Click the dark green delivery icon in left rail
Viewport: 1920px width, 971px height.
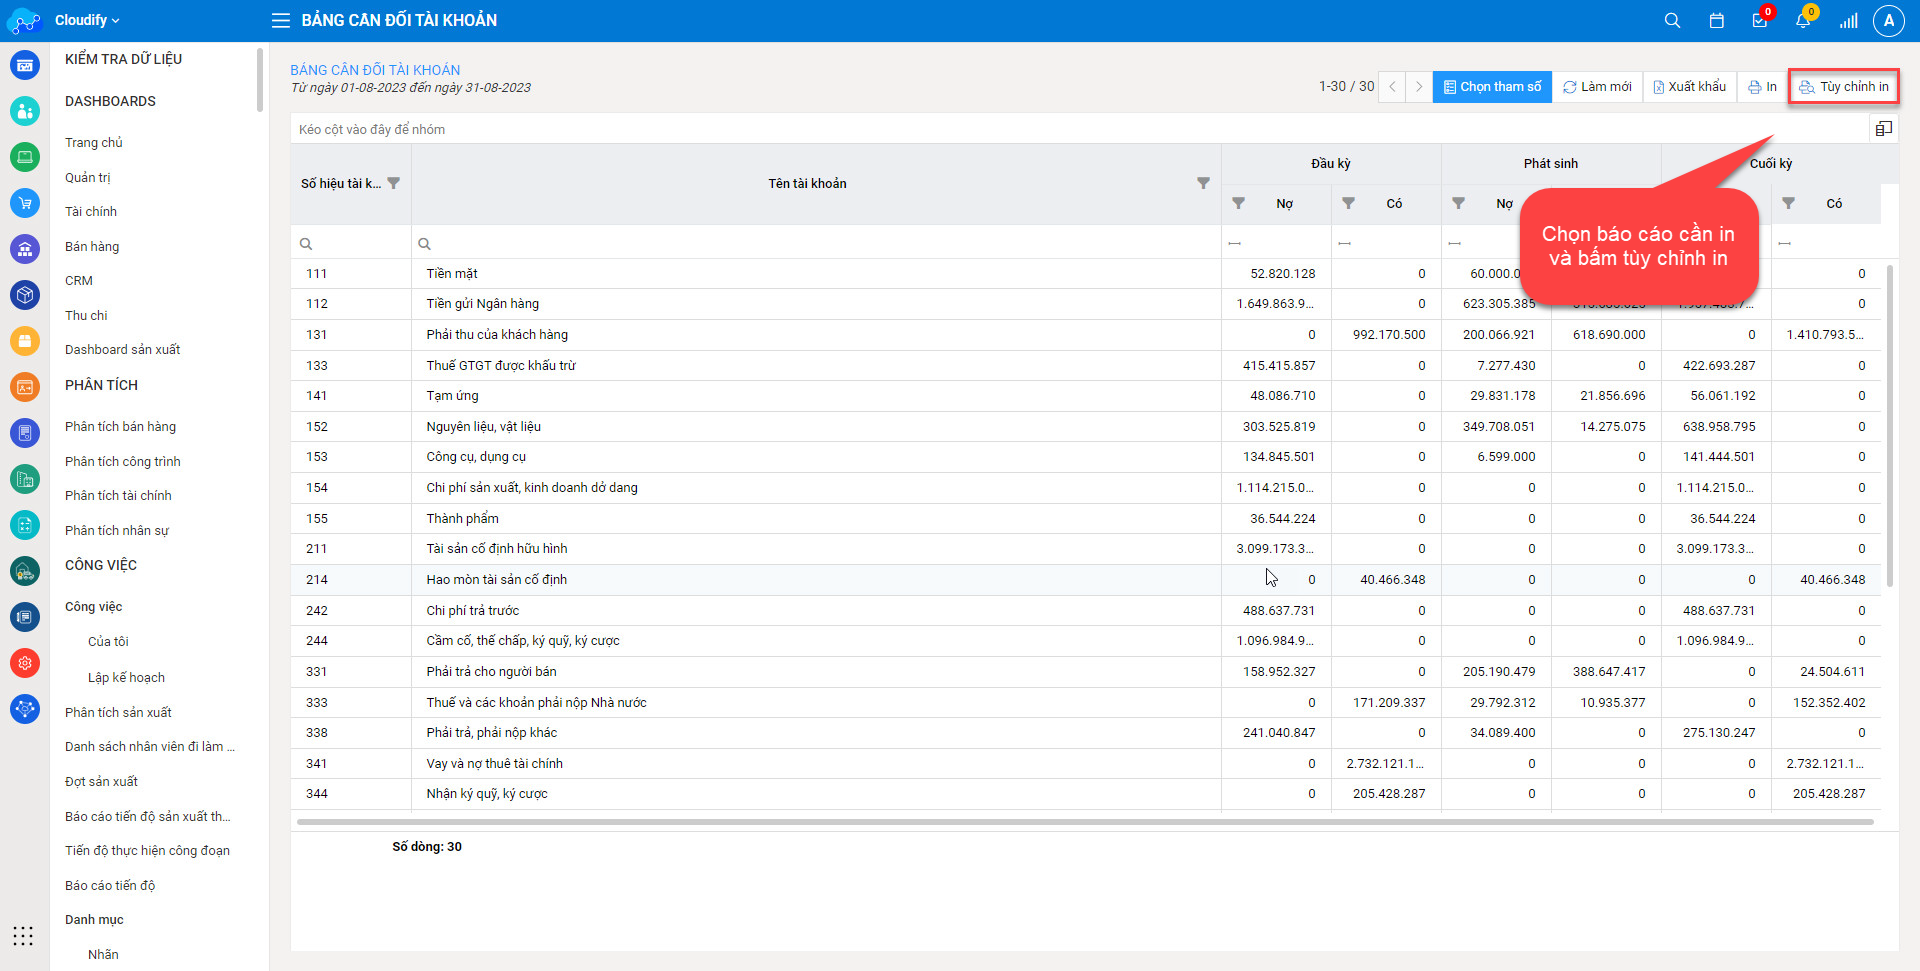coord(25,571)
